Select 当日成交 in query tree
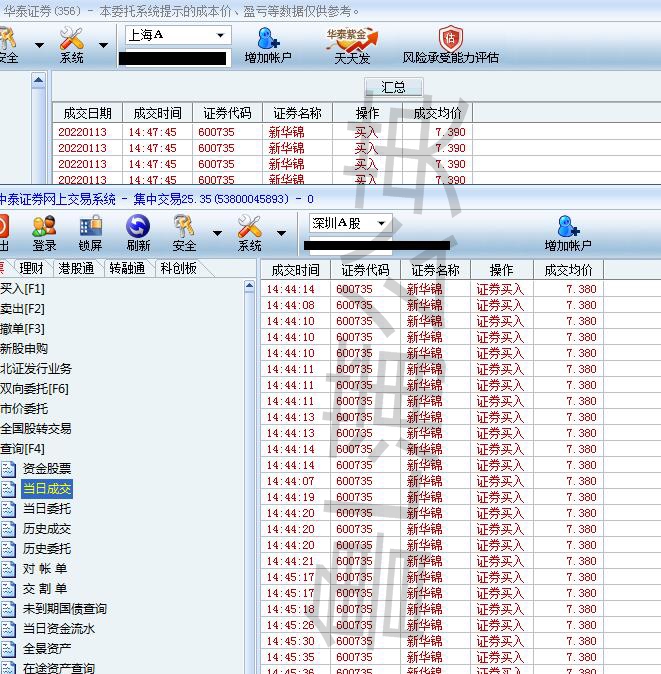Viewport: 661px width, 674px height. point(47,489)
